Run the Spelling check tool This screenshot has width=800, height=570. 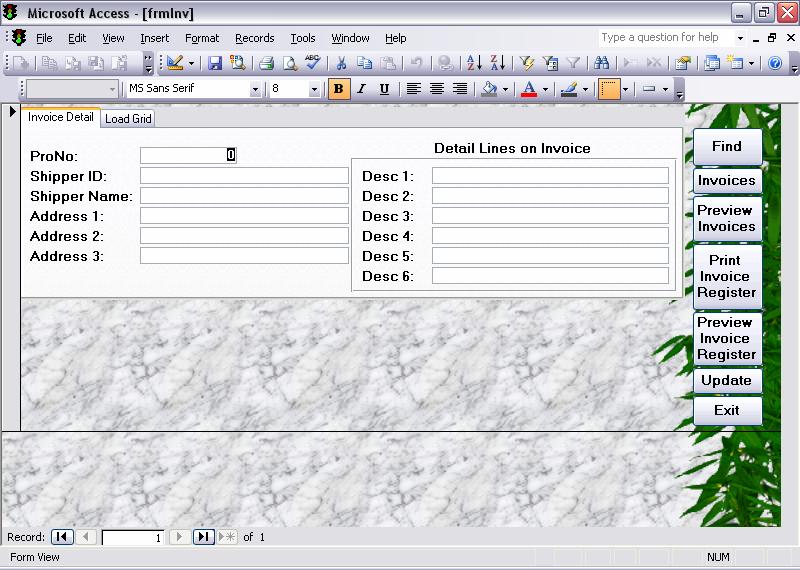pos(313,63)
